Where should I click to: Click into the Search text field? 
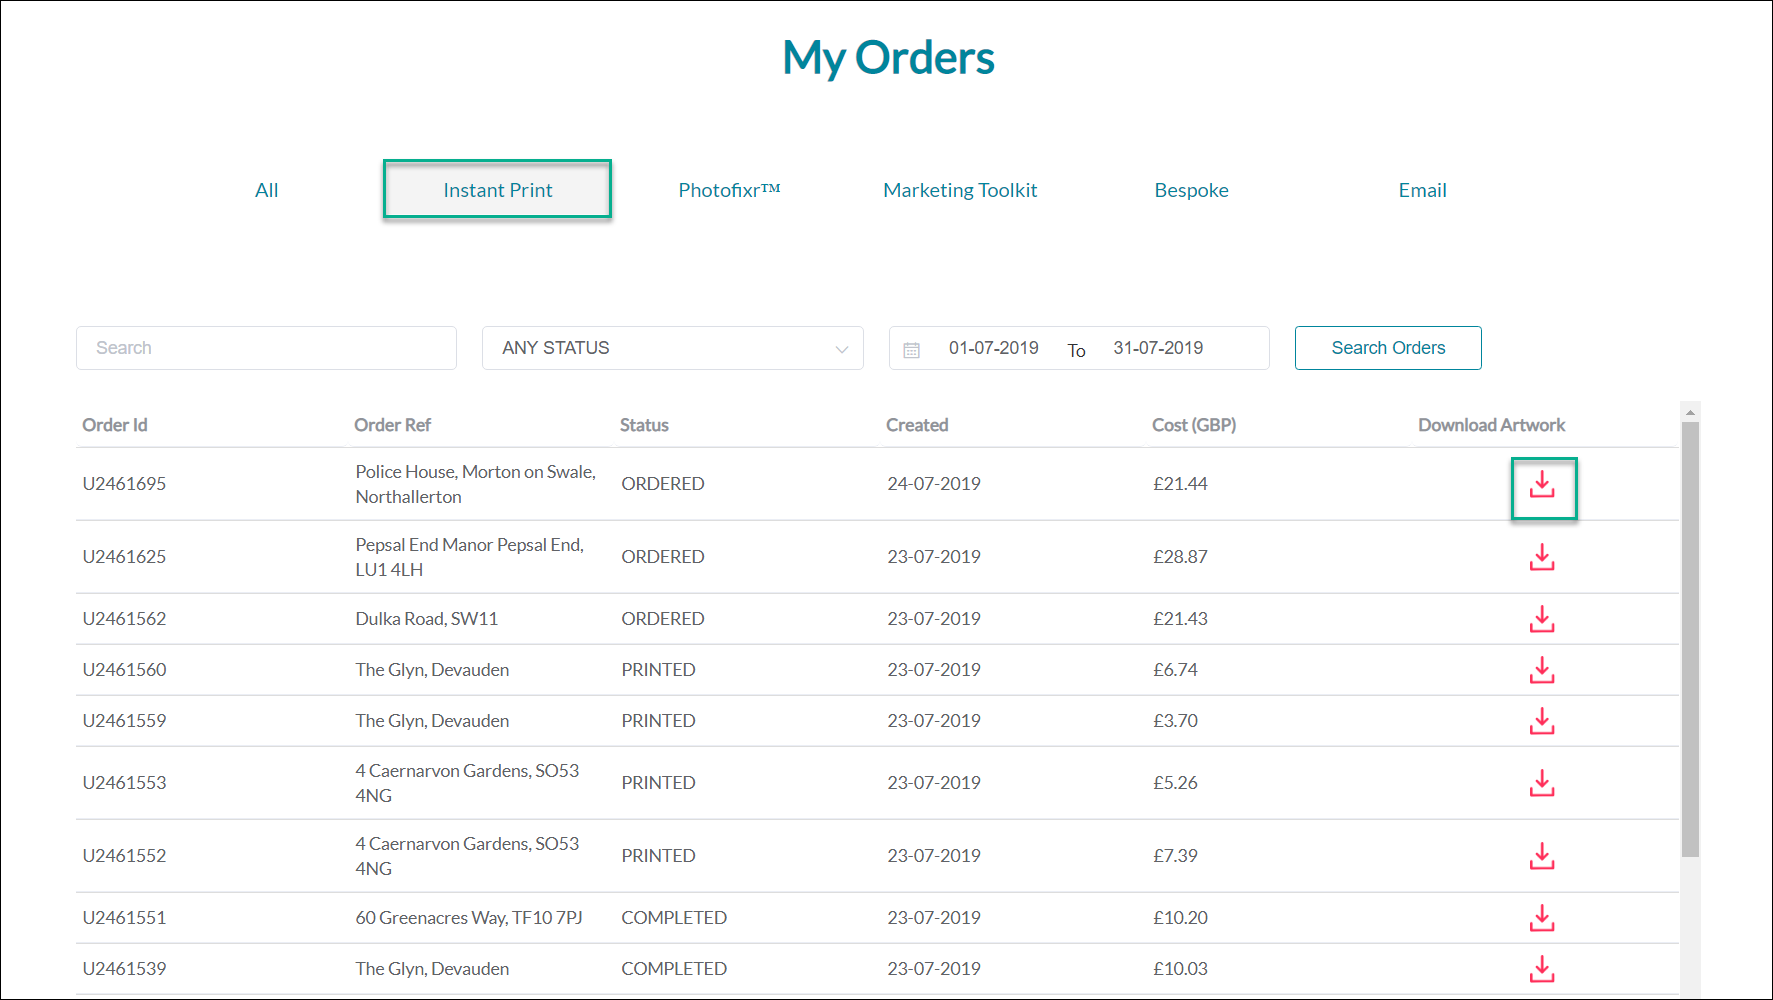[x=266, y=348]
